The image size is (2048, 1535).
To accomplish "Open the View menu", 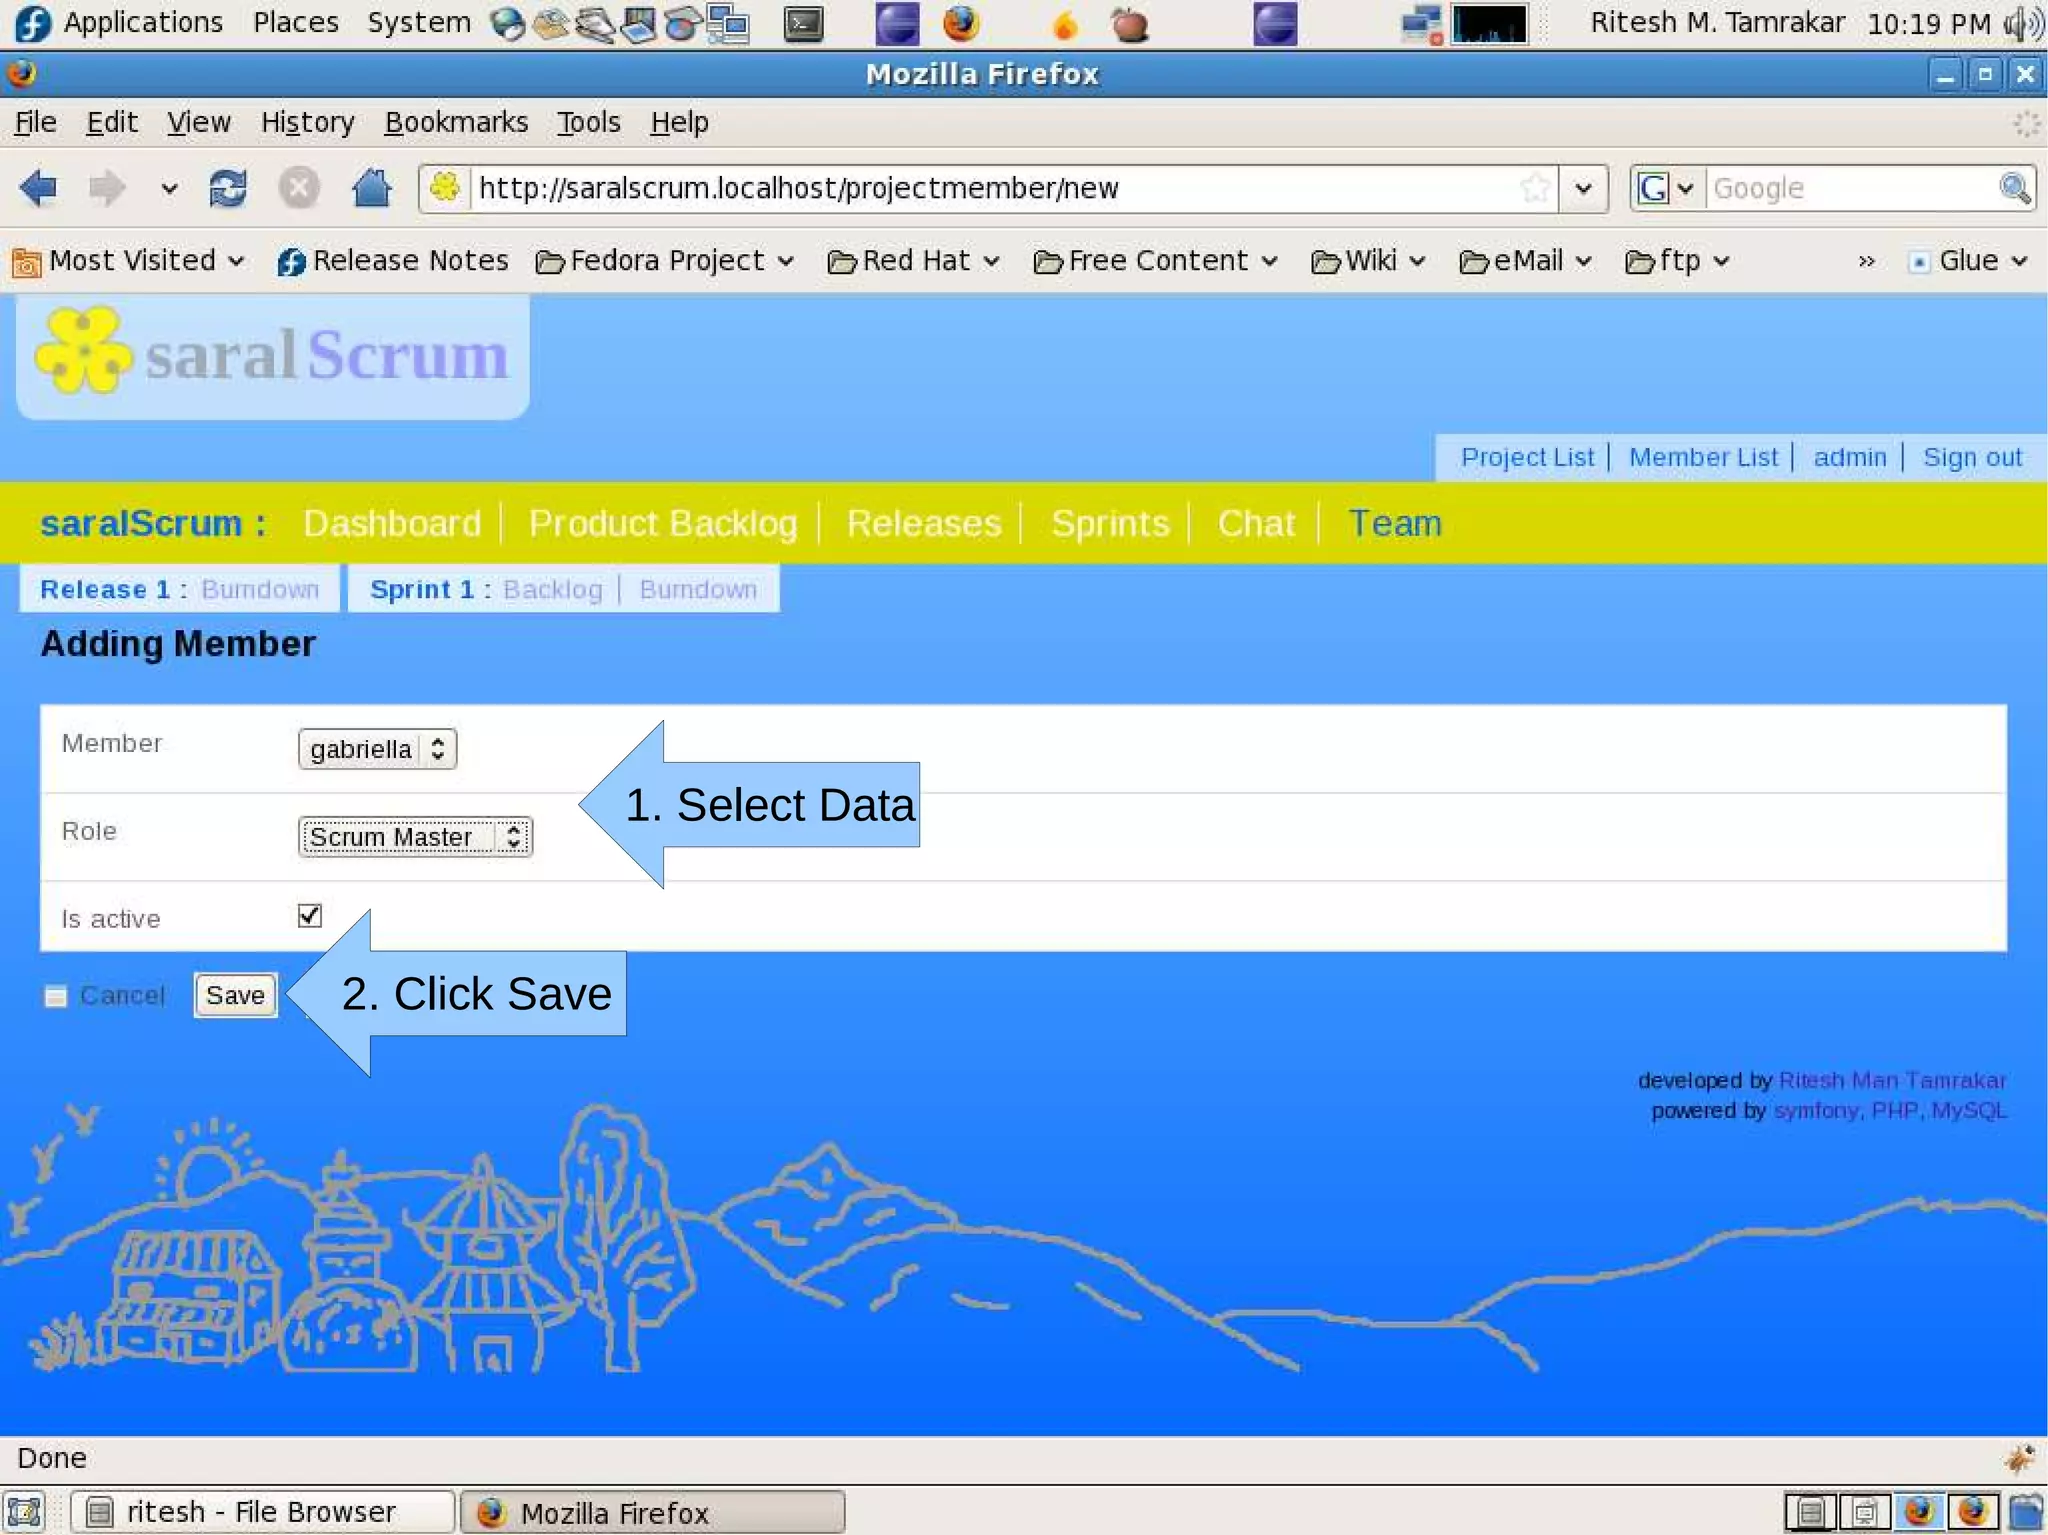I will pos(198,122).
